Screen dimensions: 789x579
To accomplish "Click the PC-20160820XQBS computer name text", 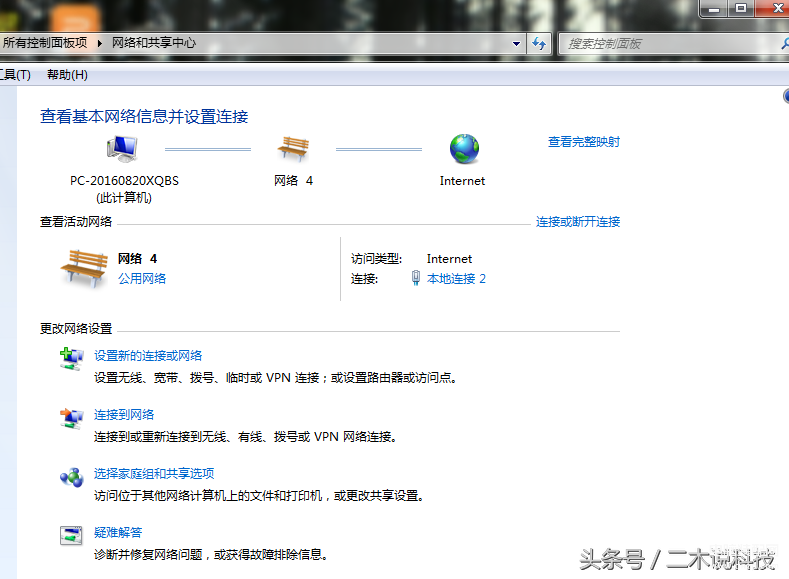I will 124,181.
